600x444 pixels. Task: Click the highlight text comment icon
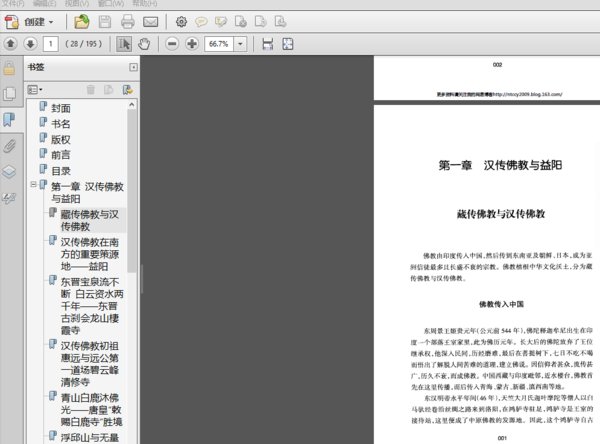221,22
